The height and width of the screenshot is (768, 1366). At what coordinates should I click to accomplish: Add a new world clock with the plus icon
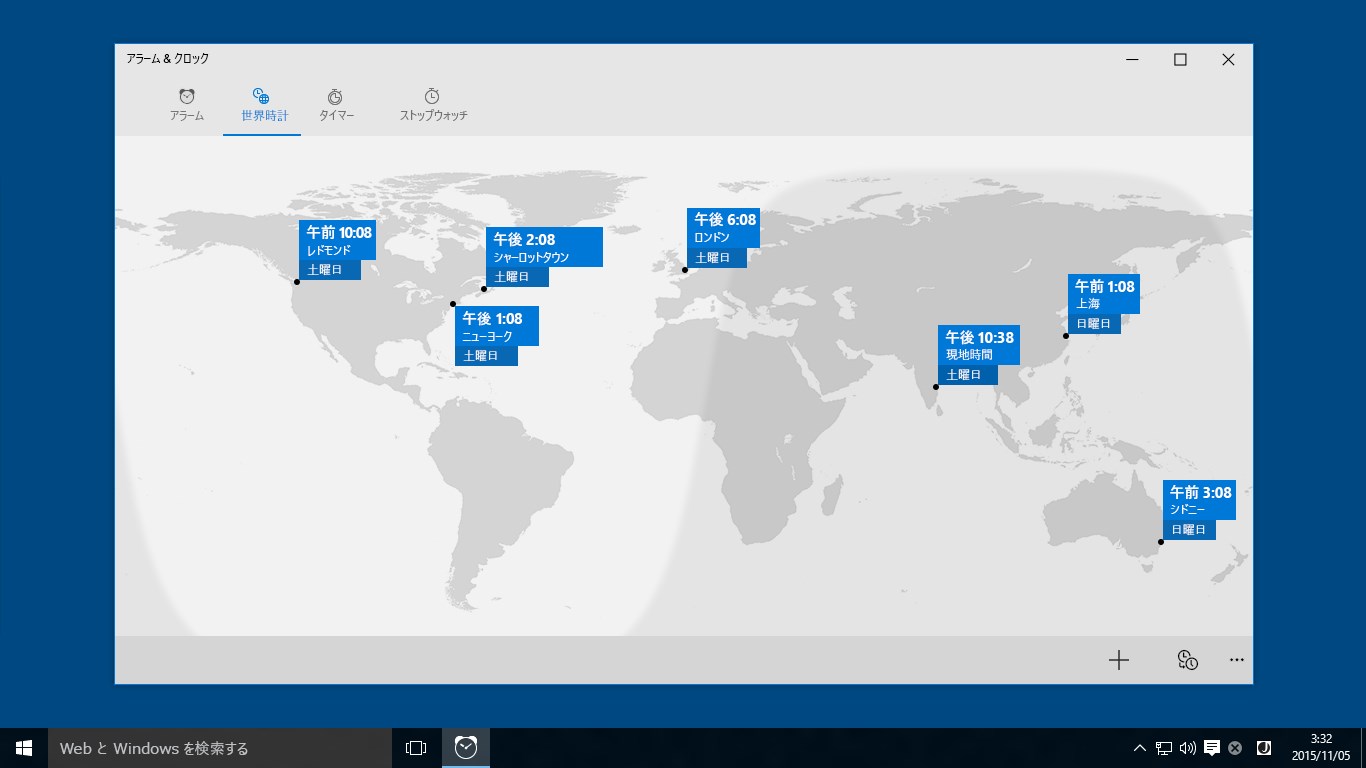tap(1119, 660)
